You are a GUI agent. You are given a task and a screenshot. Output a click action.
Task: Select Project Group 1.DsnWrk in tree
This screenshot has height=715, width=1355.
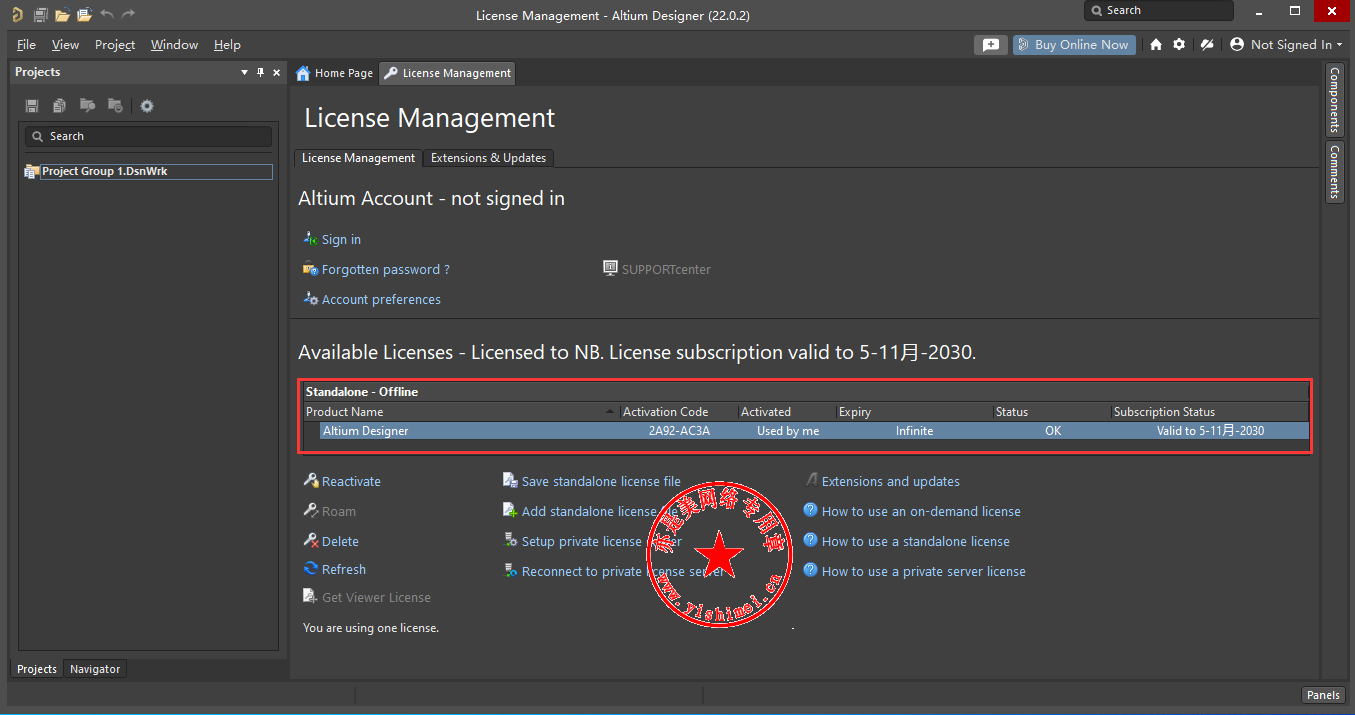(x=148, y=172)
